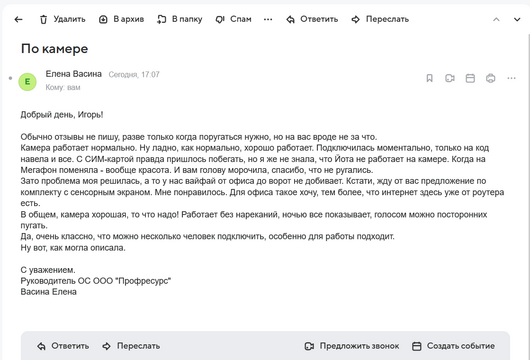530x360 pixels.
Task: Click Создать событие at the bottom
Action: pyautogui.click(x=454, y=346)
